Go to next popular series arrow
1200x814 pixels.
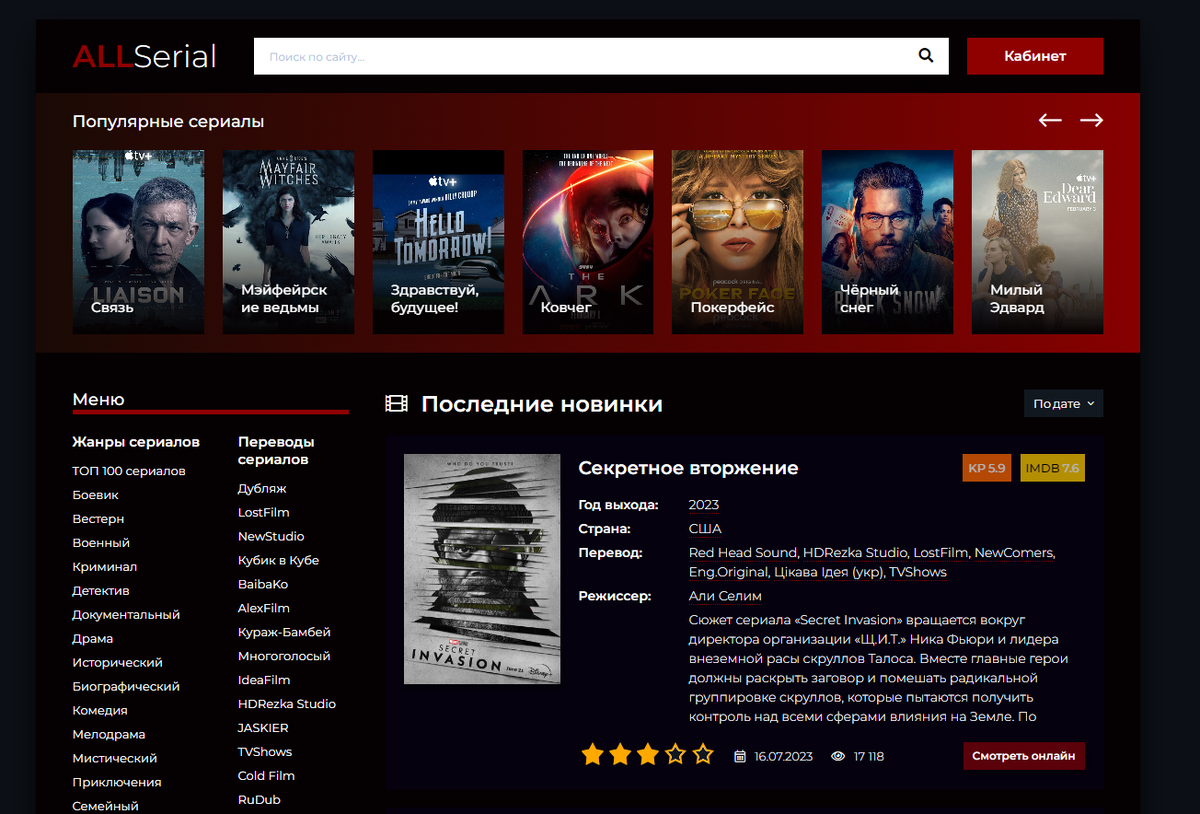(x=1091, y=120)
